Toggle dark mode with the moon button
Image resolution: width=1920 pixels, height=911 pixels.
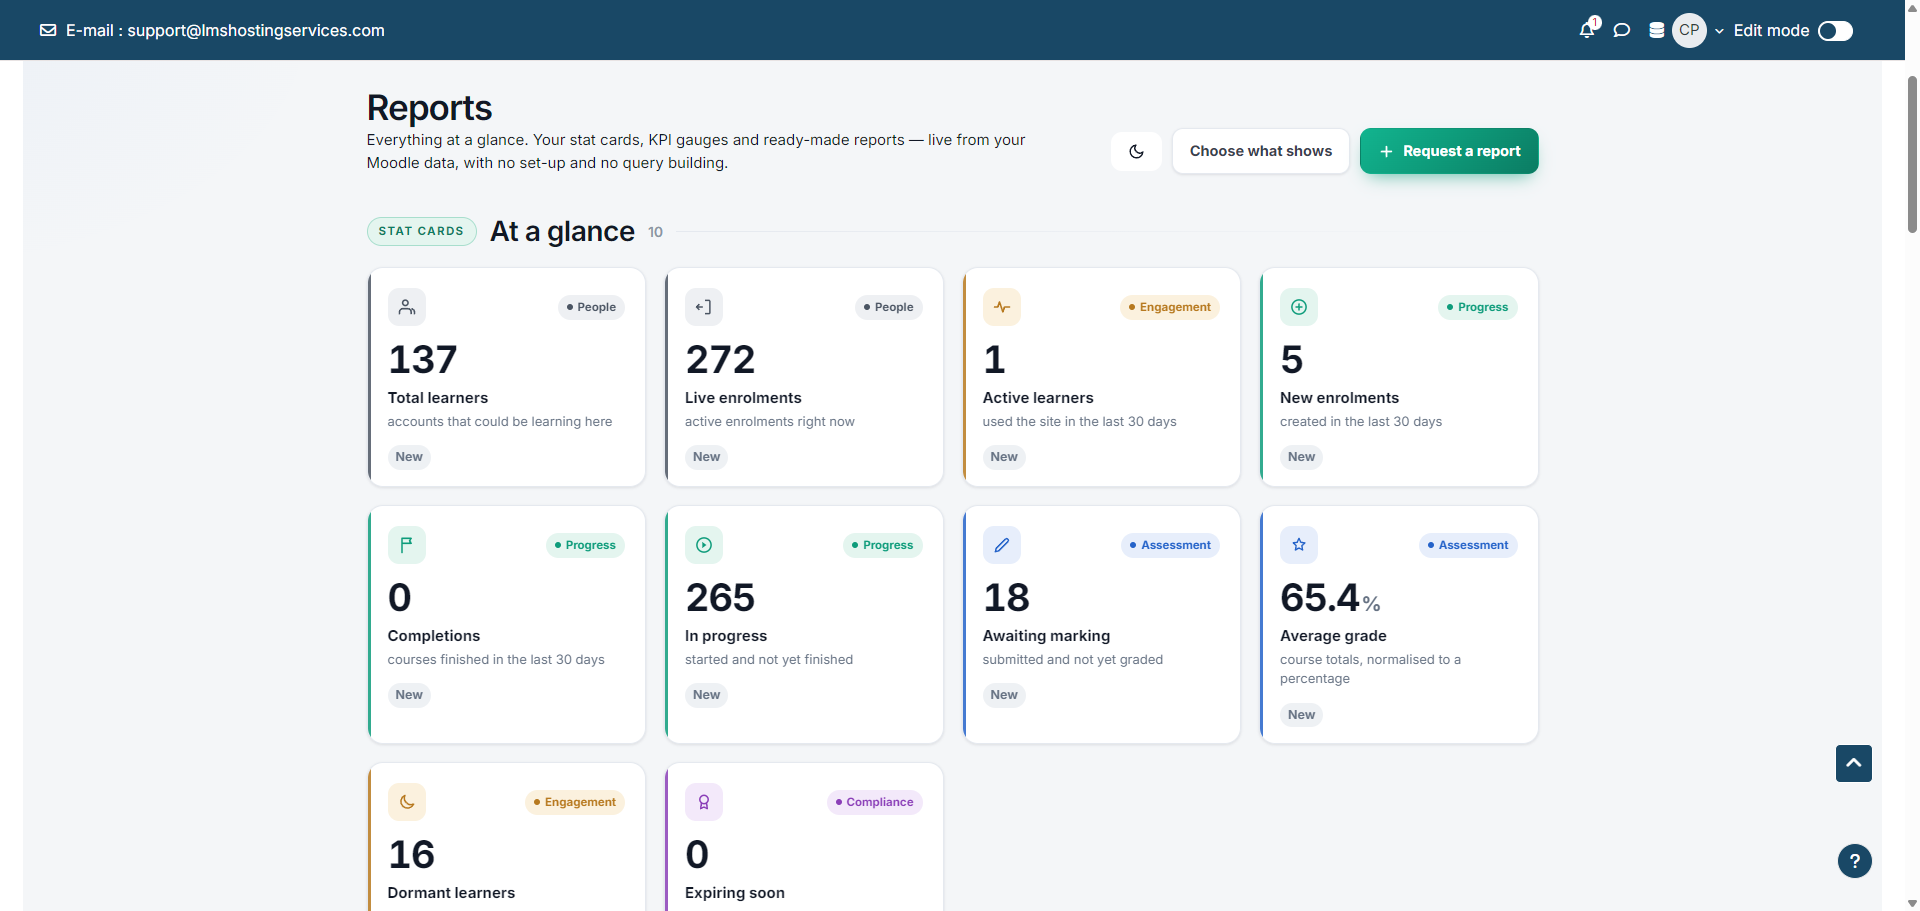(x=1137, y=151)
